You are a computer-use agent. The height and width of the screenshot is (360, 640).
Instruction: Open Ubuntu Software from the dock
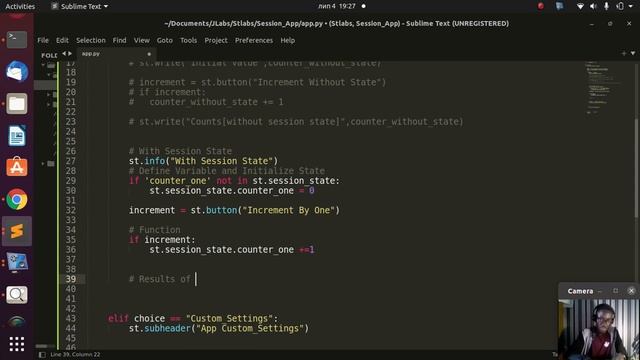coord(17,167)
